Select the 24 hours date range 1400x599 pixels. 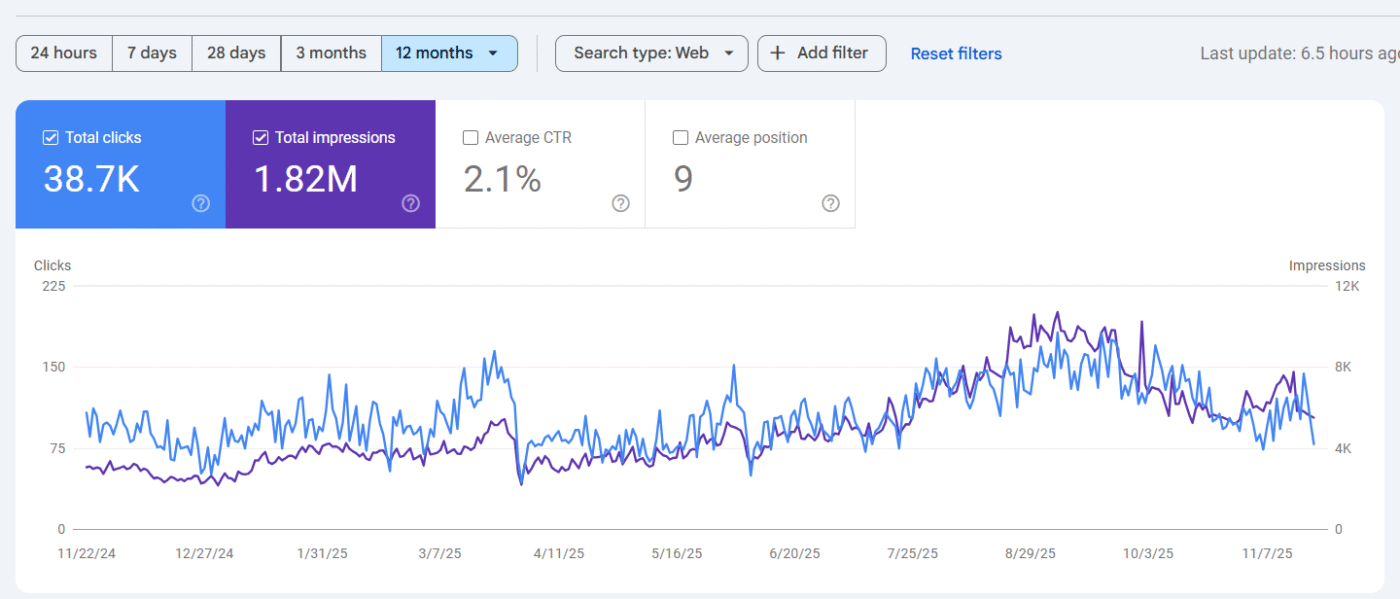(64, 54)
